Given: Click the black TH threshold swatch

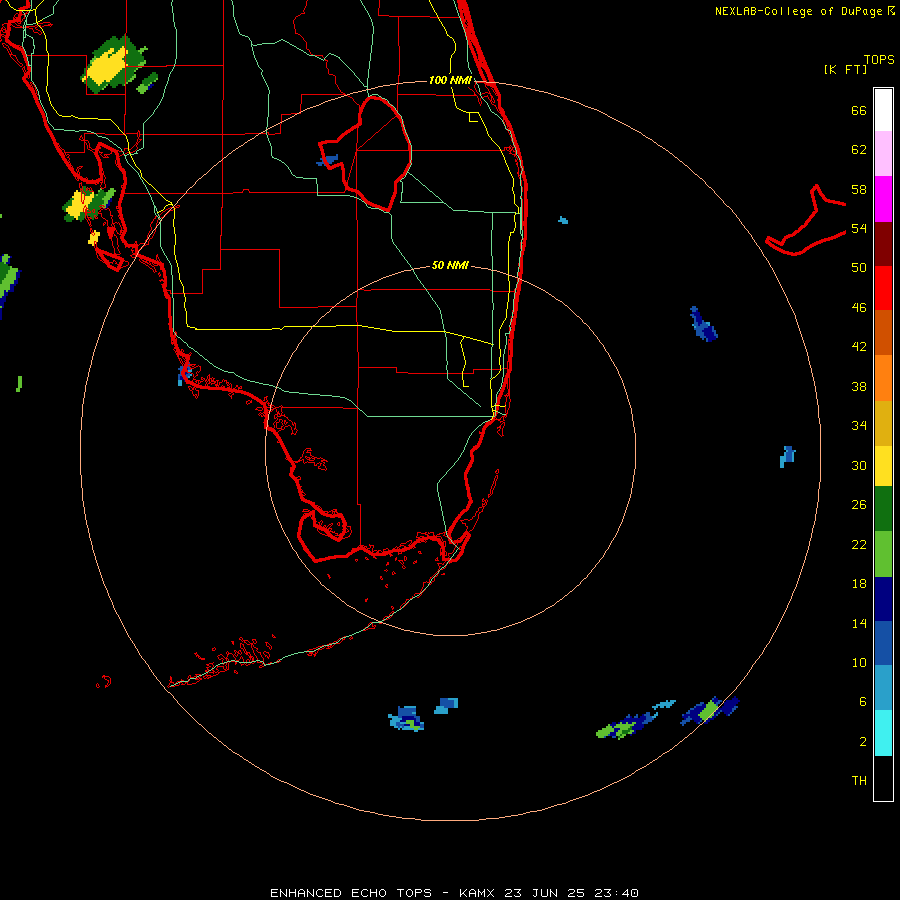Looking at the screenshot, I should [x=883, y=778].
